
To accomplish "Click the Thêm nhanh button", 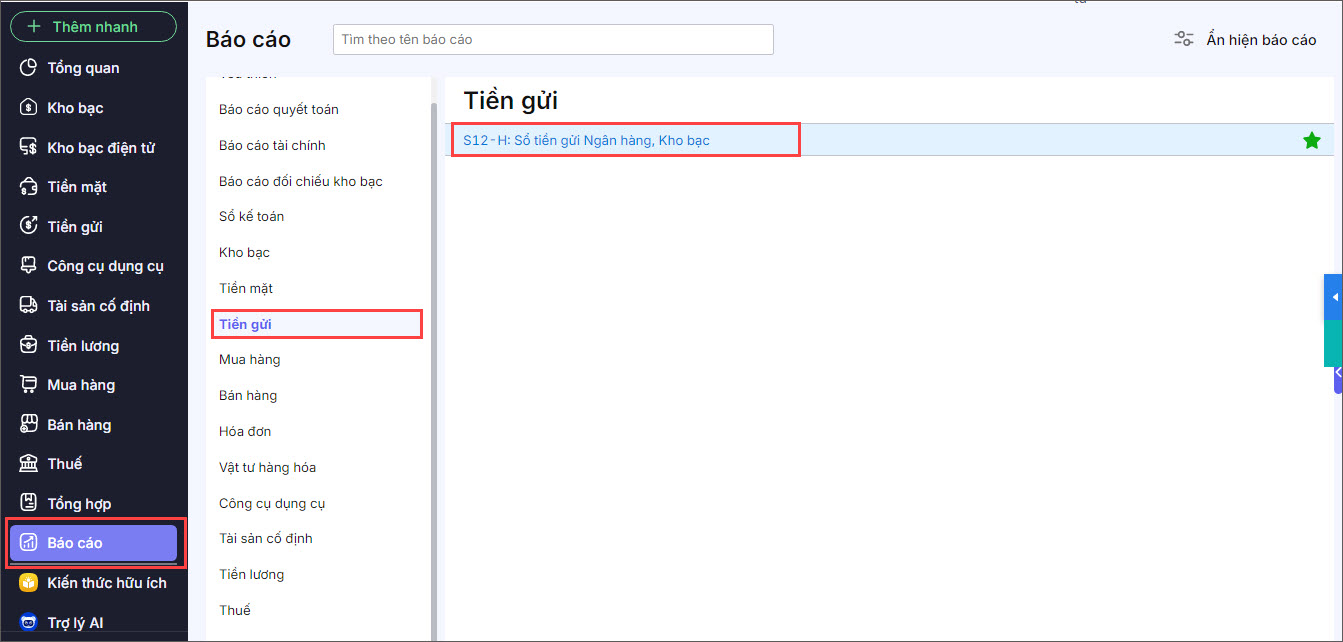I will (93, 27).
